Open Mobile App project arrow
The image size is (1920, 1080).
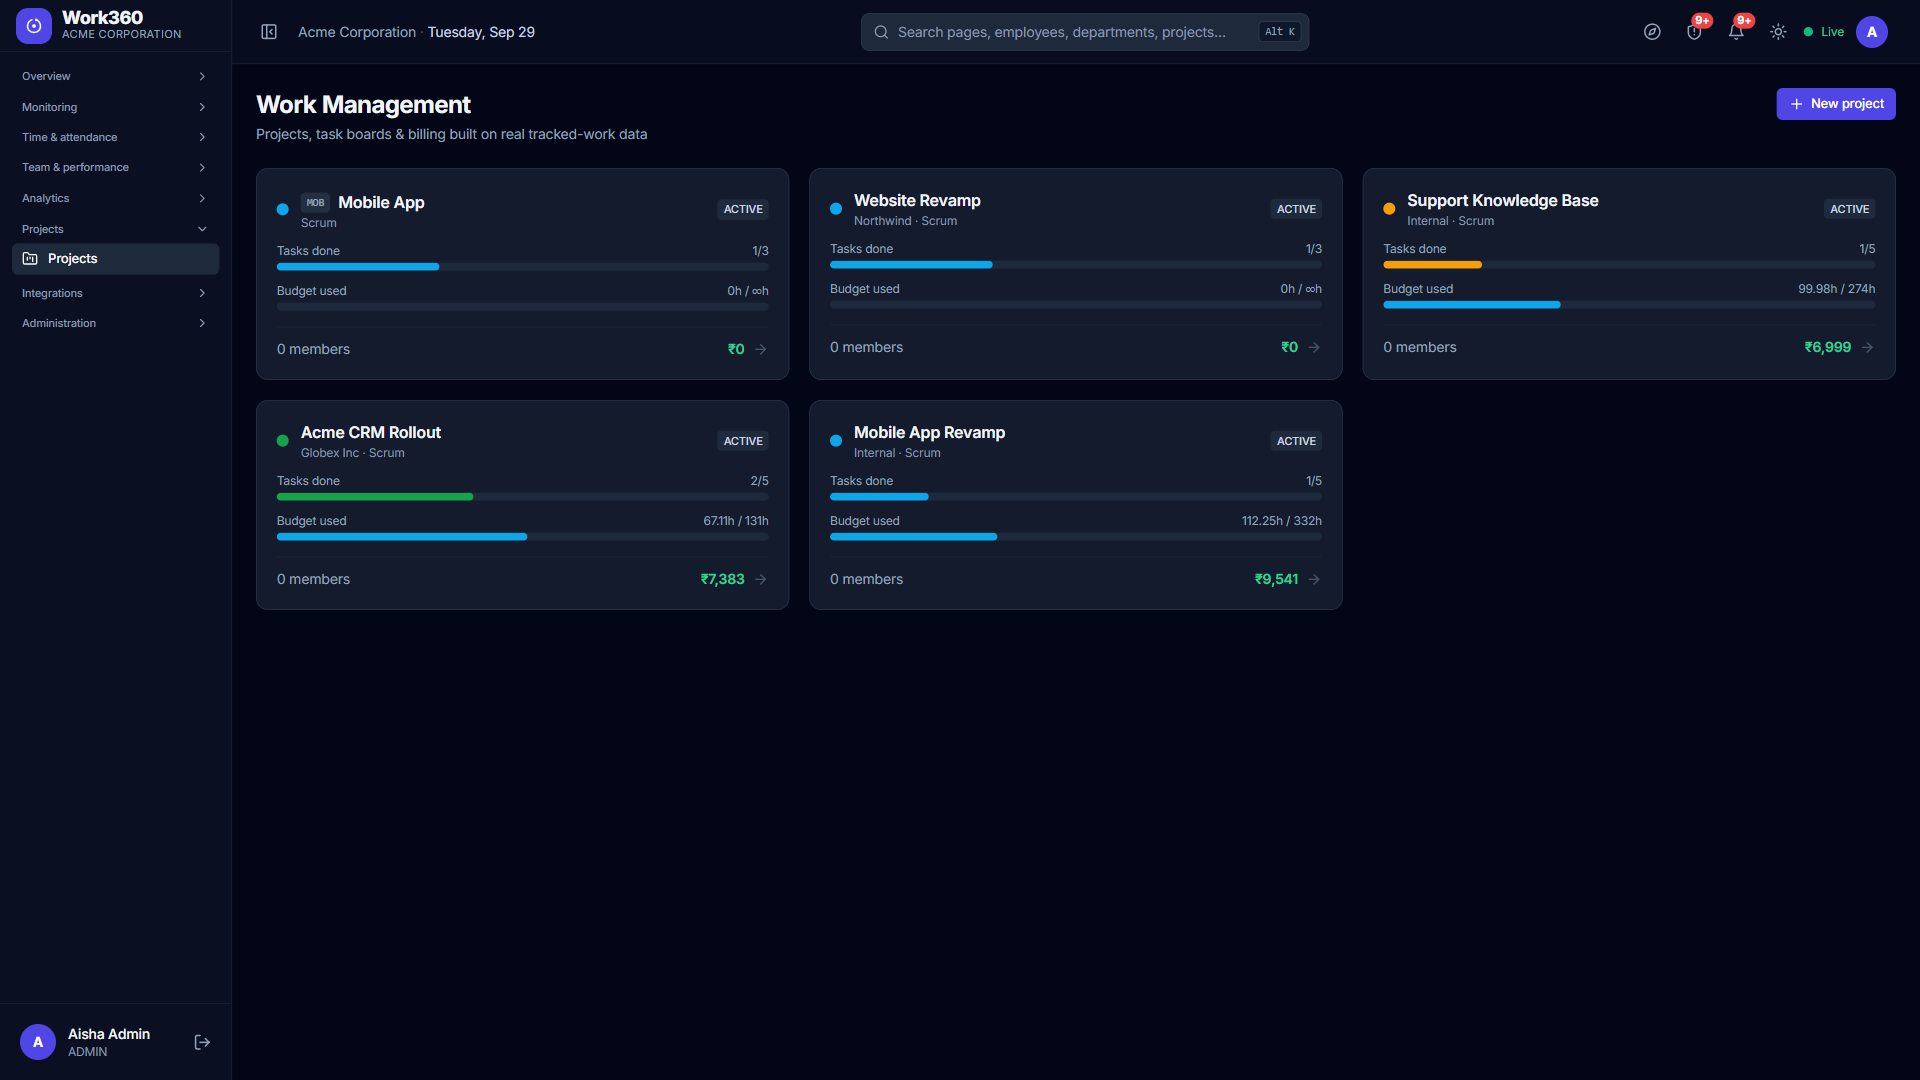point(761,349)
